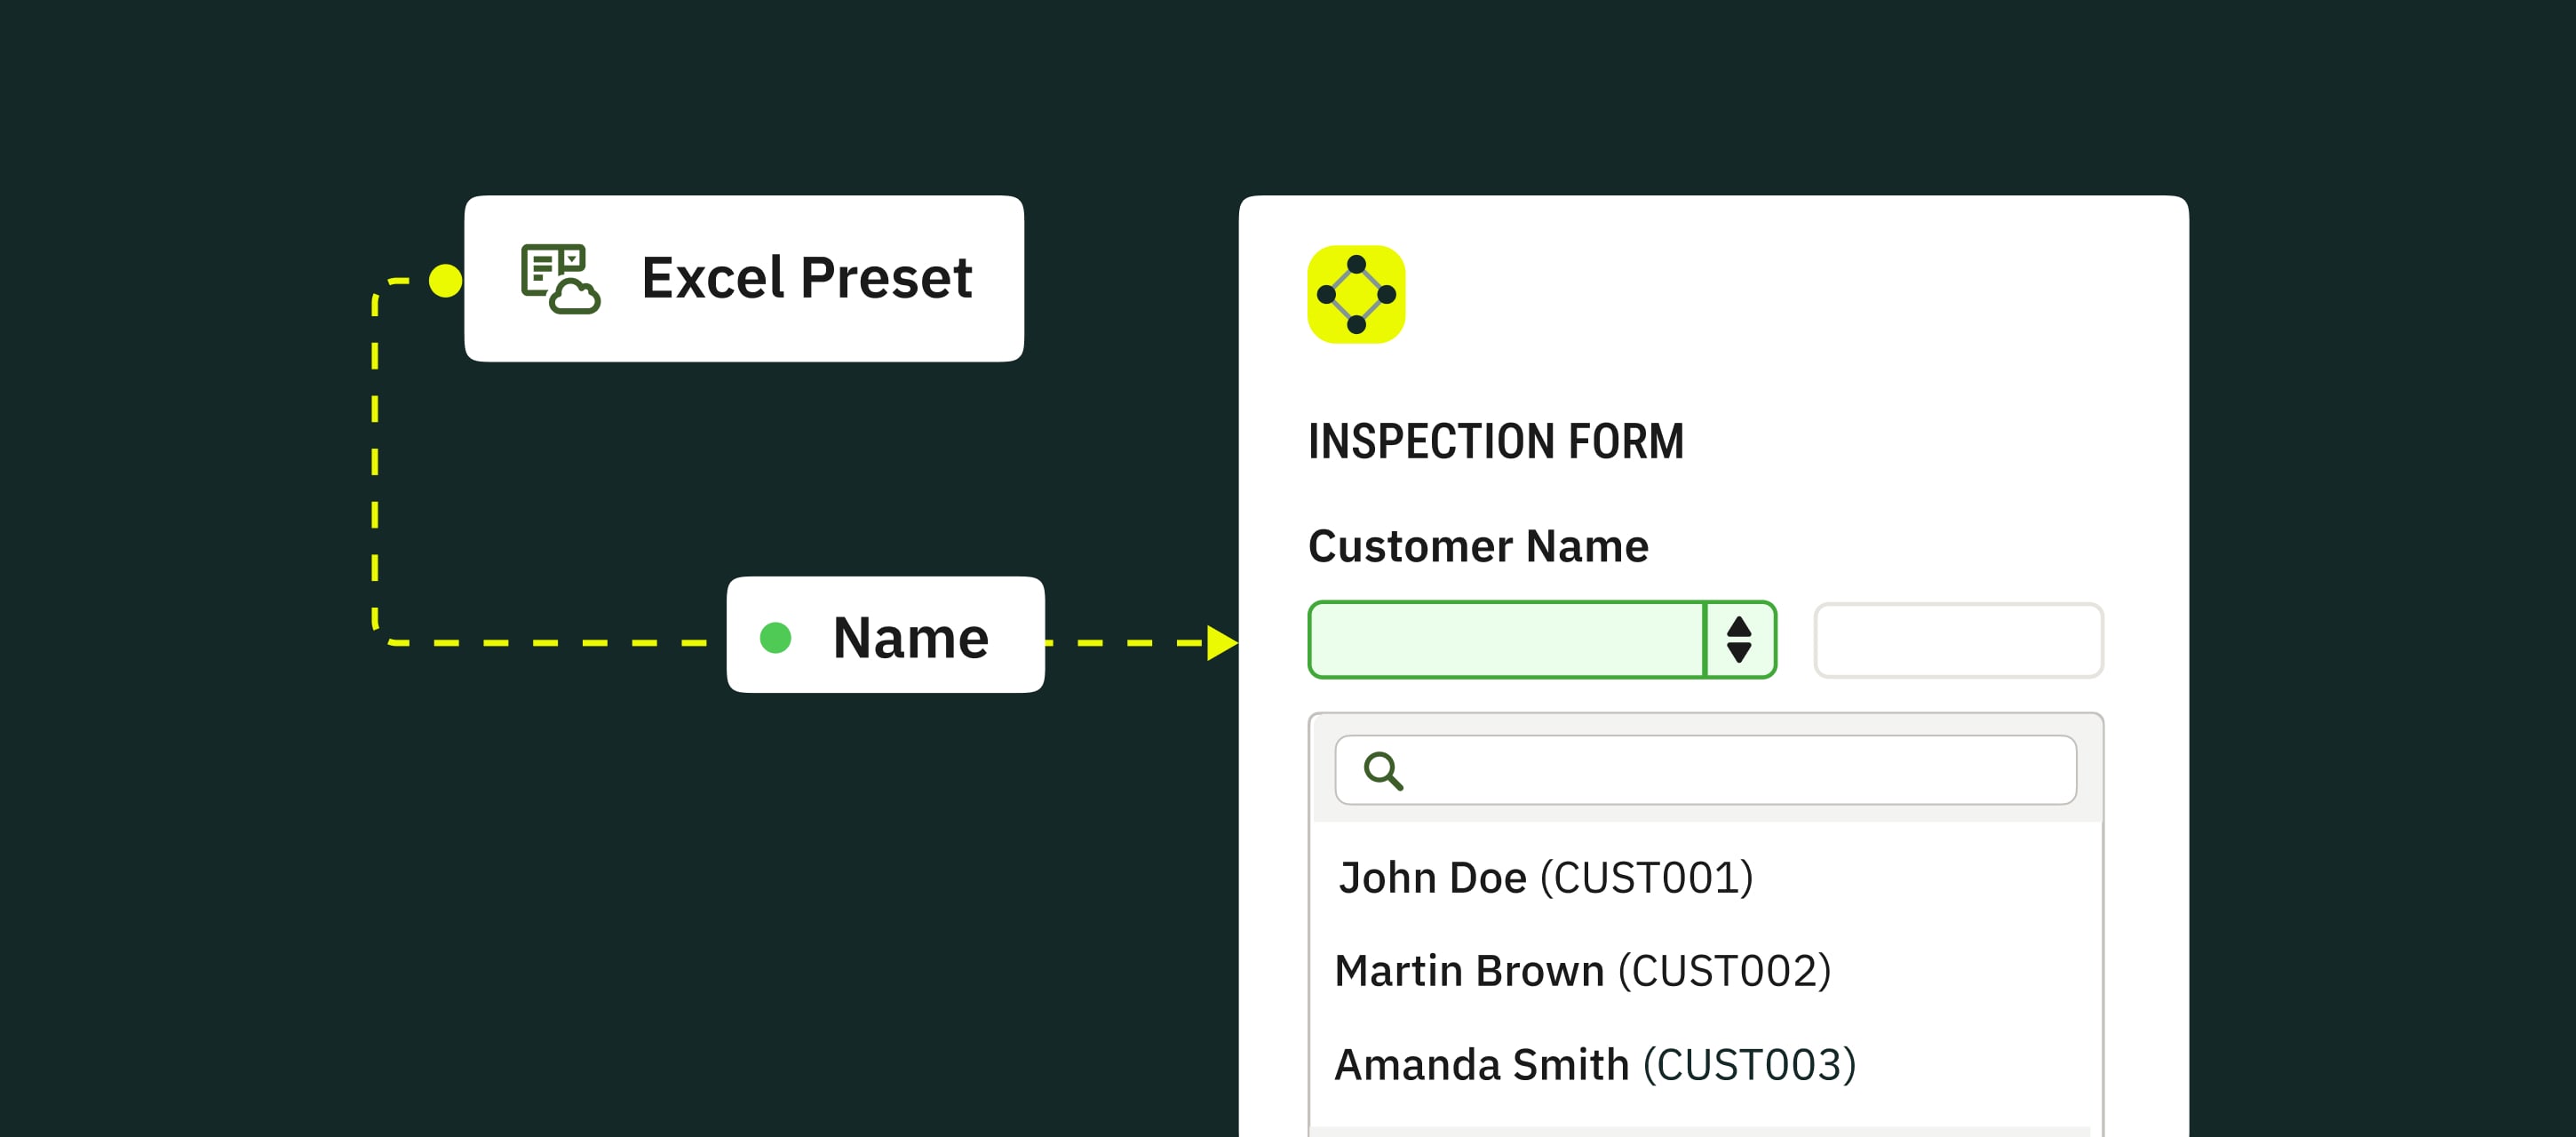Viewport: 2576px width, 1137px height.
Task: Click the yellow arrowhead pointing to the form
Action: click(x=1221, y=643)
